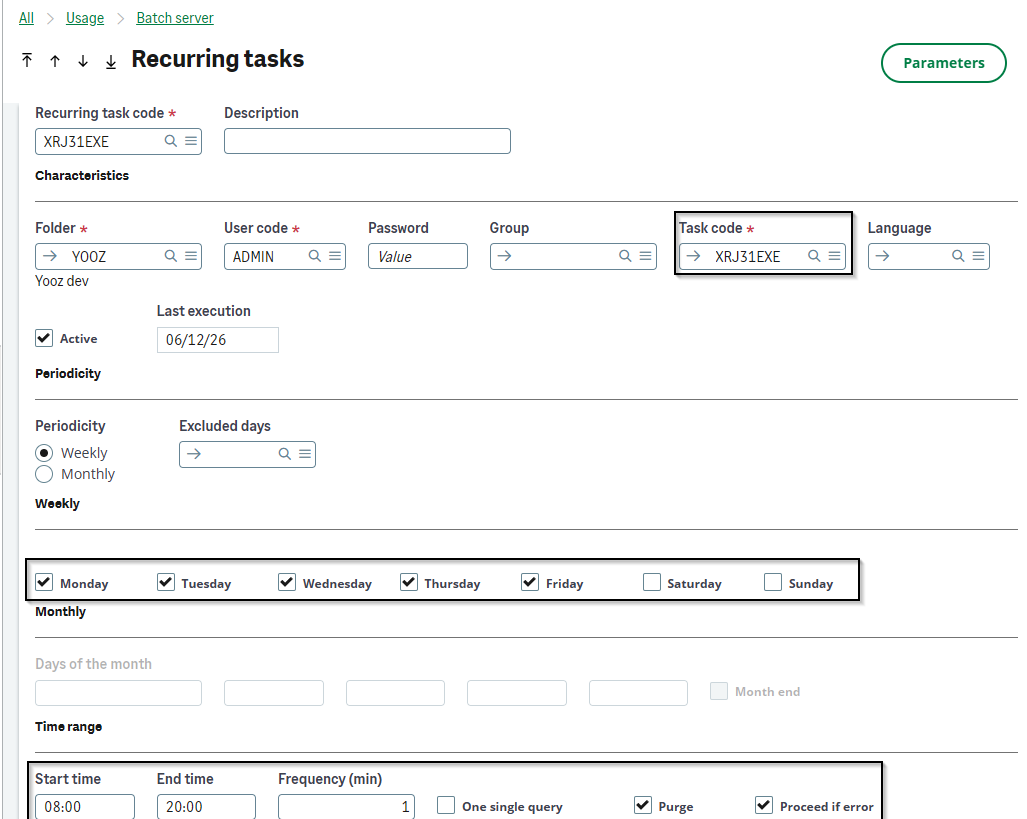Search icon in Task code field

click(x=814, y=256)
